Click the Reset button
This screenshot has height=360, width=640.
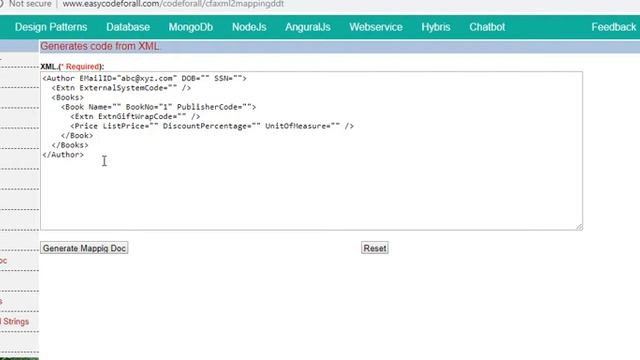(375, 248)
